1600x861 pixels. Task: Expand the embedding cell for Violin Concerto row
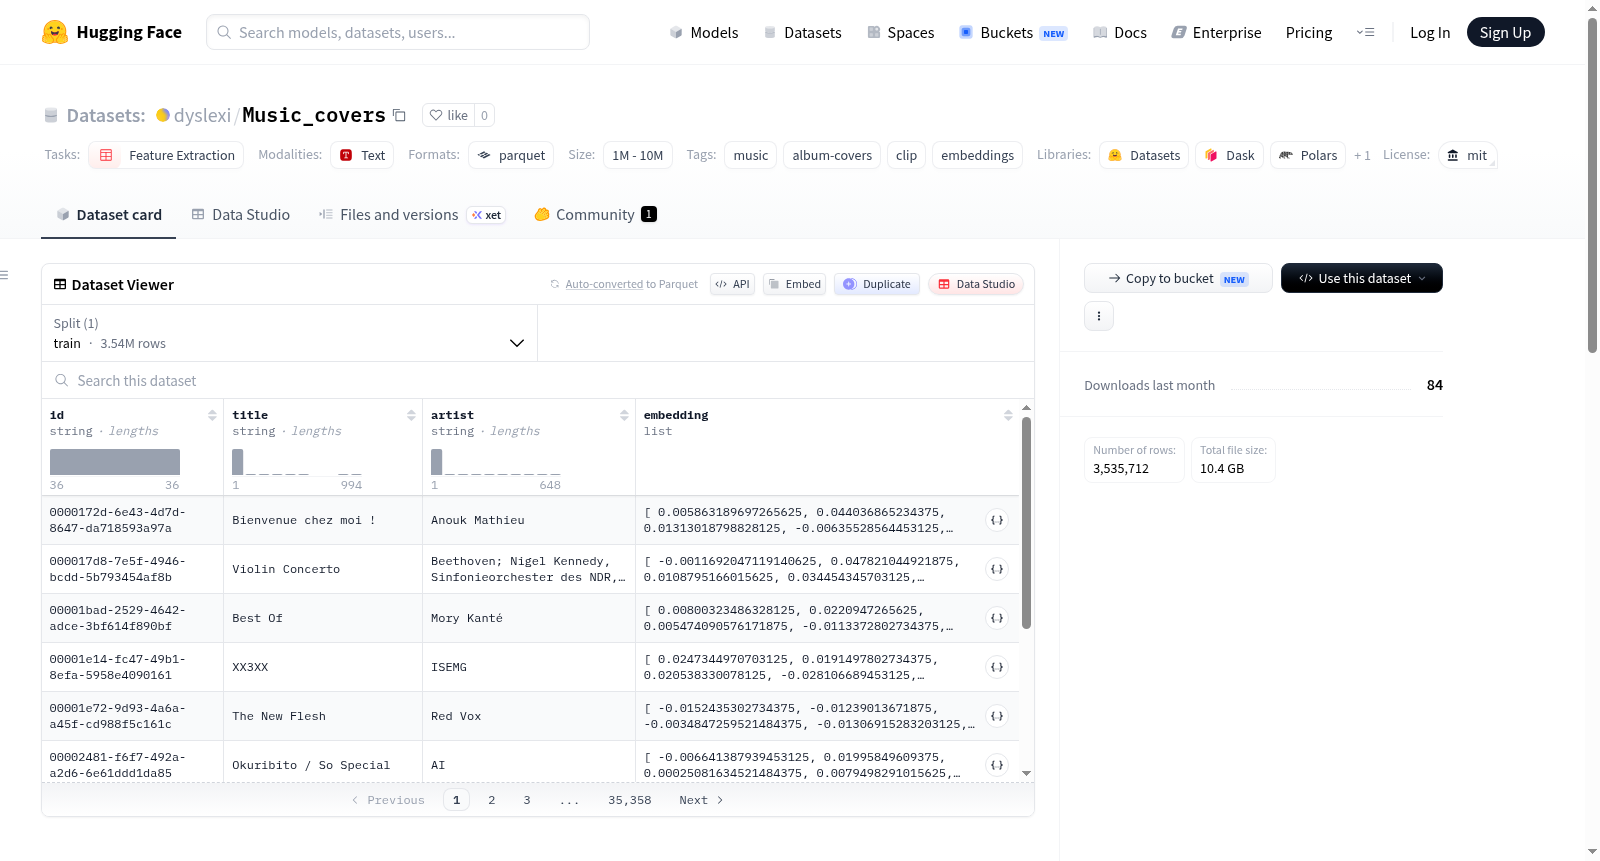coord(997,569)
